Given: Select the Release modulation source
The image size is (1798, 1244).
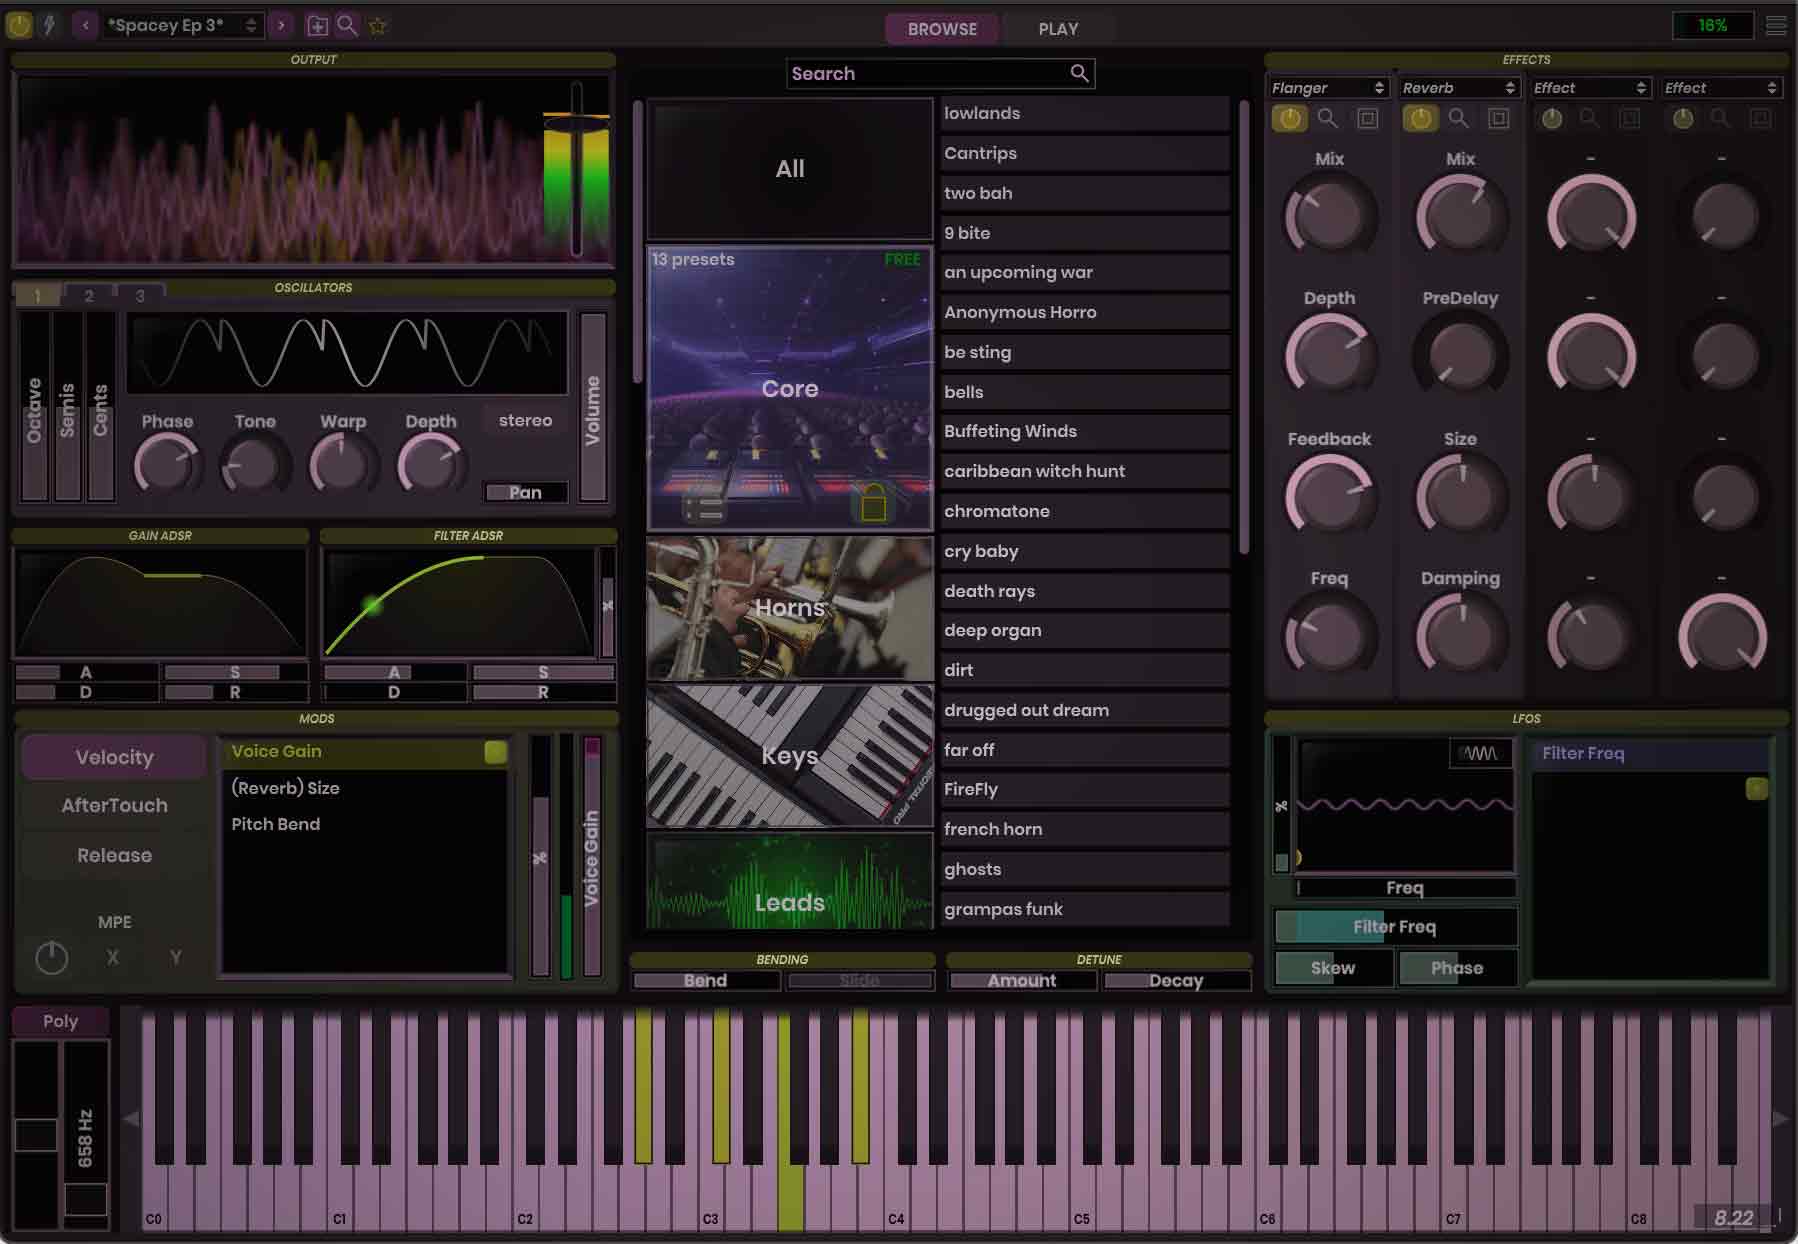Looking at the screenshot, I should [x=113, y=855].
